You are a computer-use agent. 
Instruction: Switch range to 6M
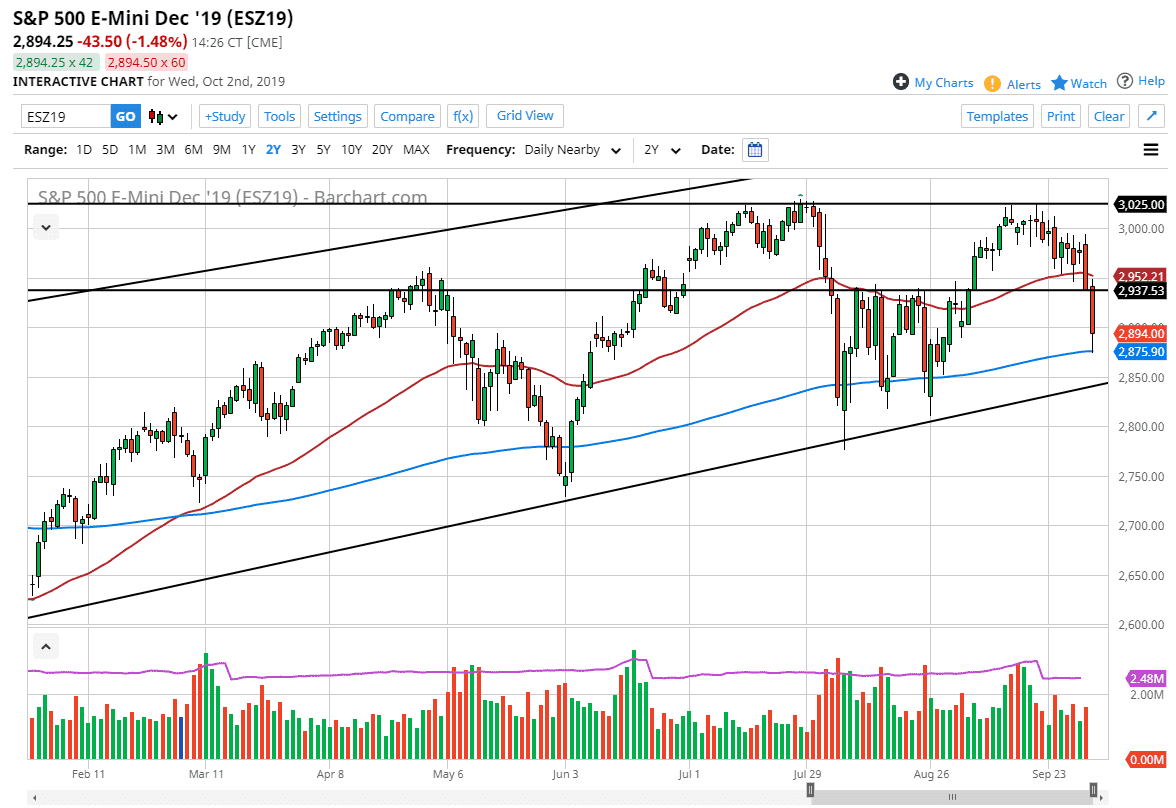click(x=193, y=149)
